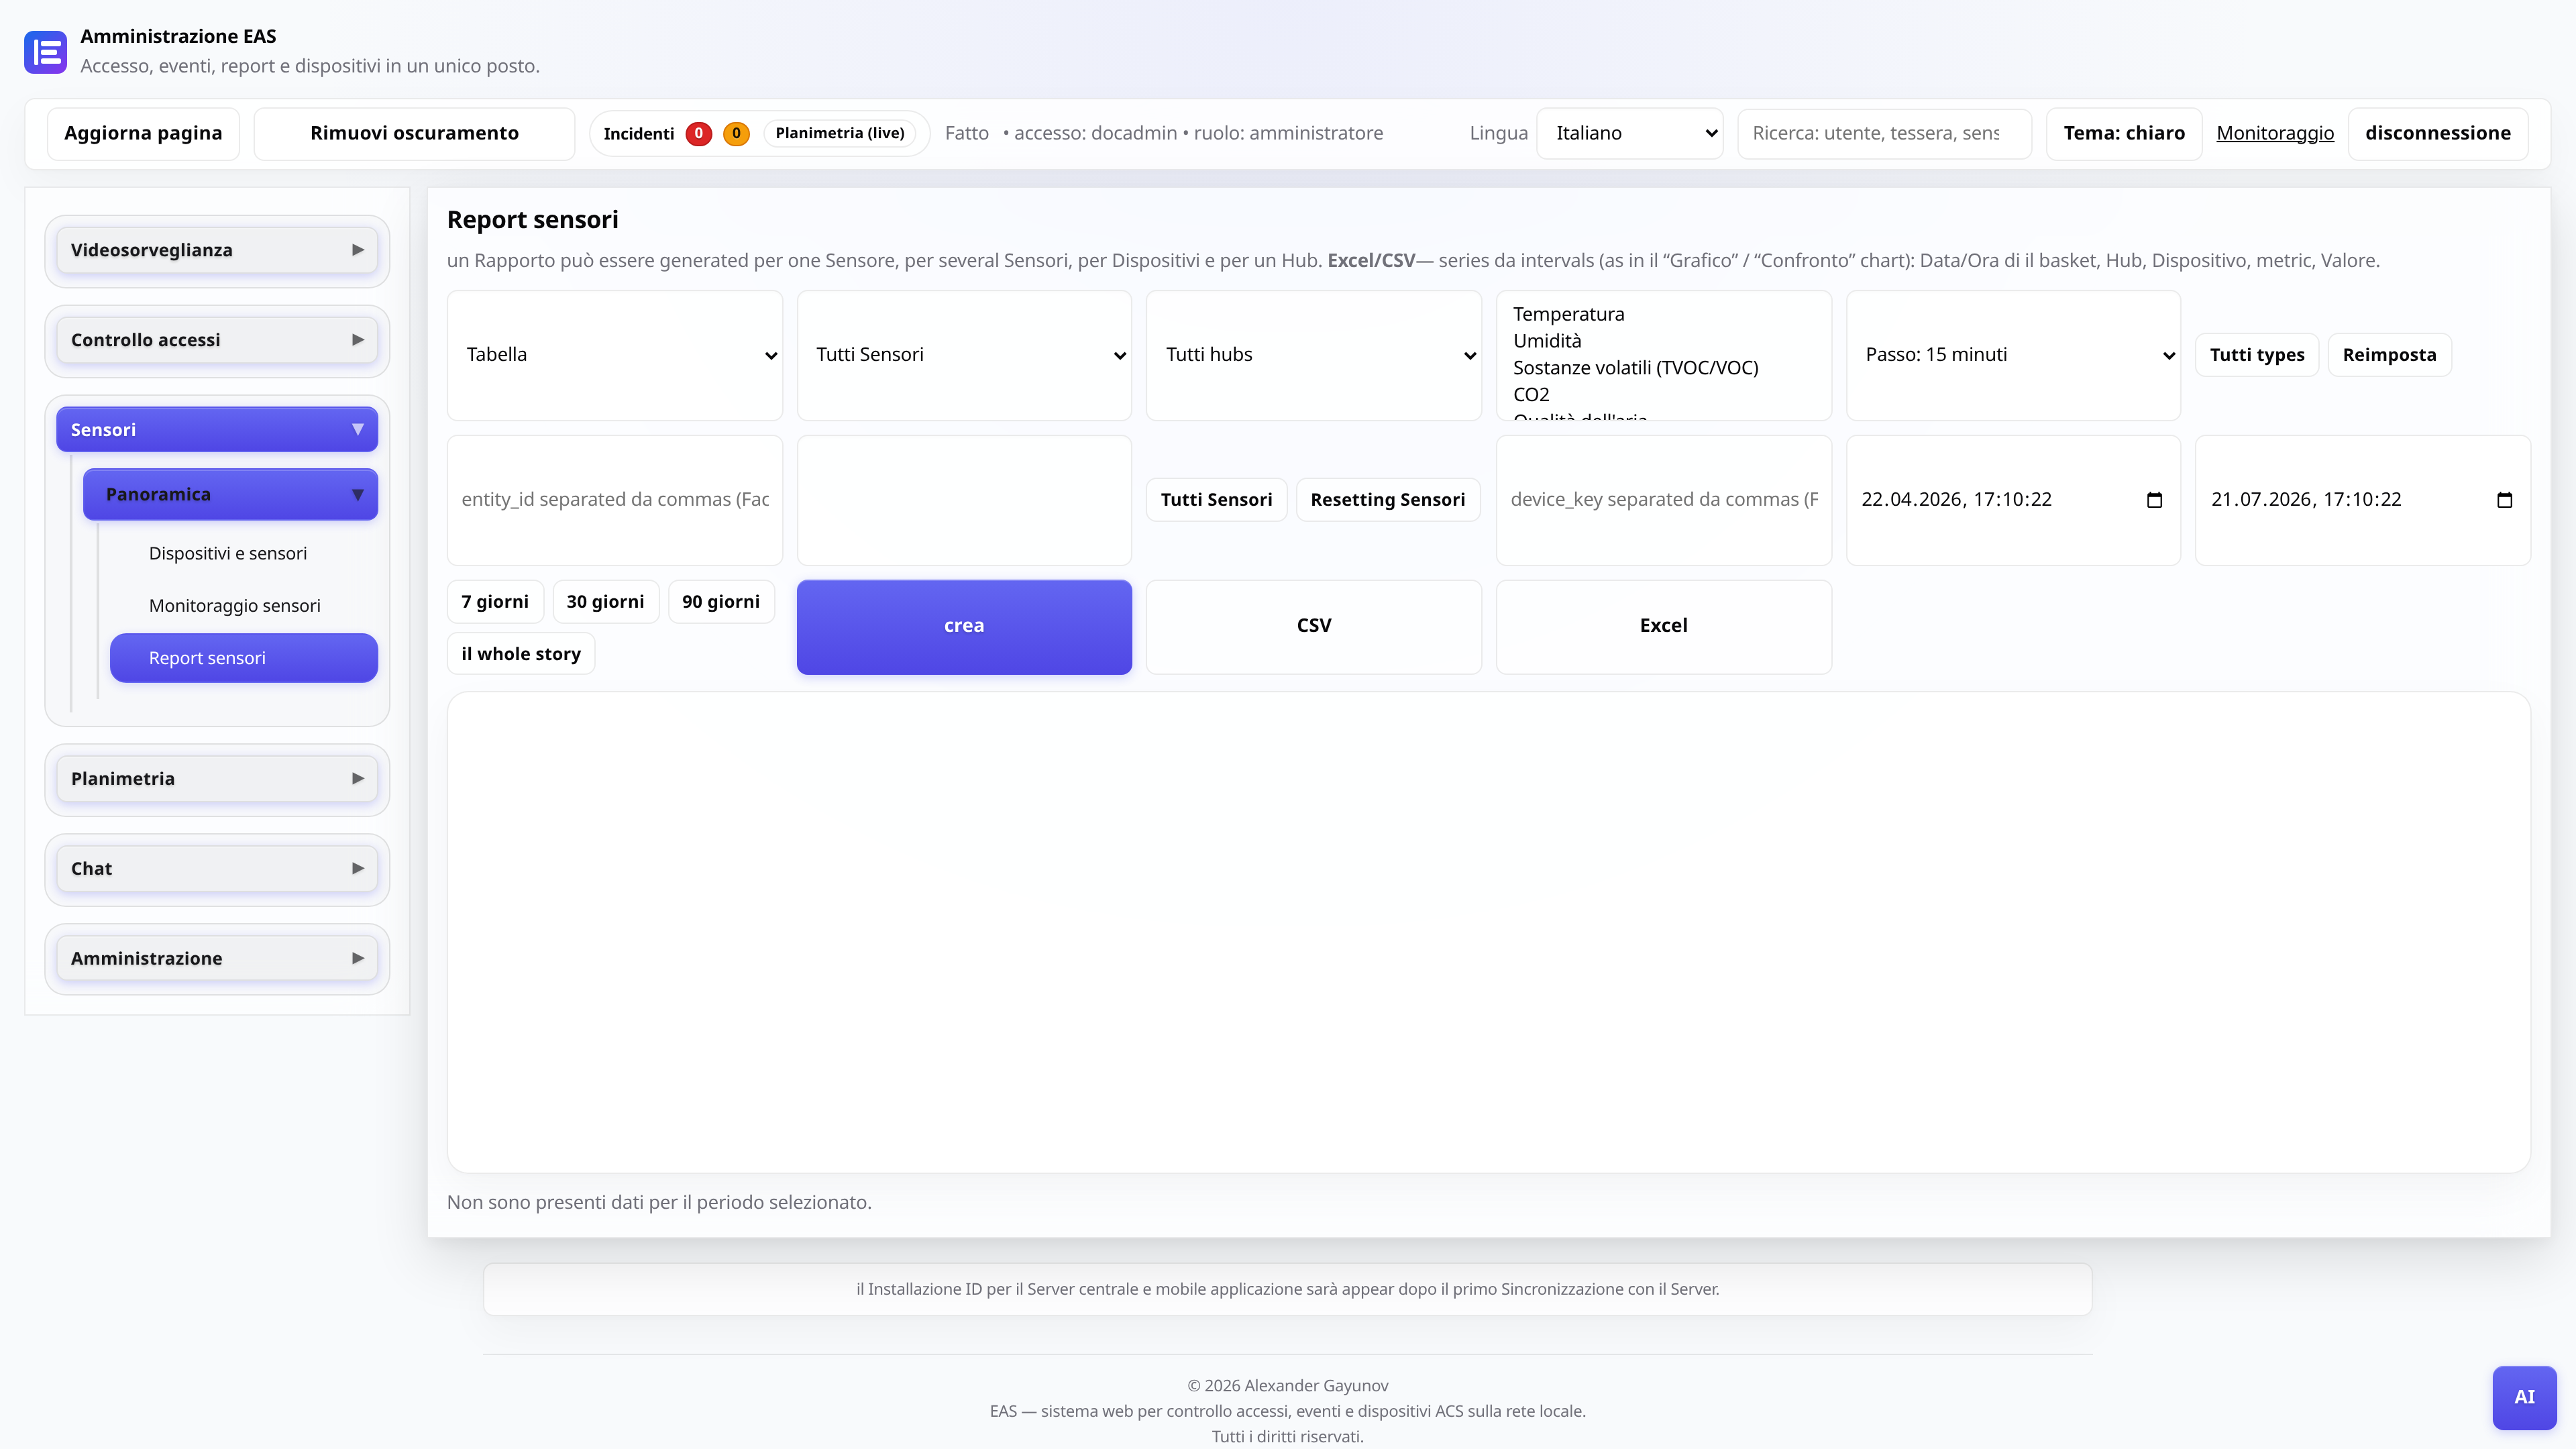This screenshot has width=2576, height=1449.
Task: Select Dispositivi e sensori menu item
Action: (228, 553)
